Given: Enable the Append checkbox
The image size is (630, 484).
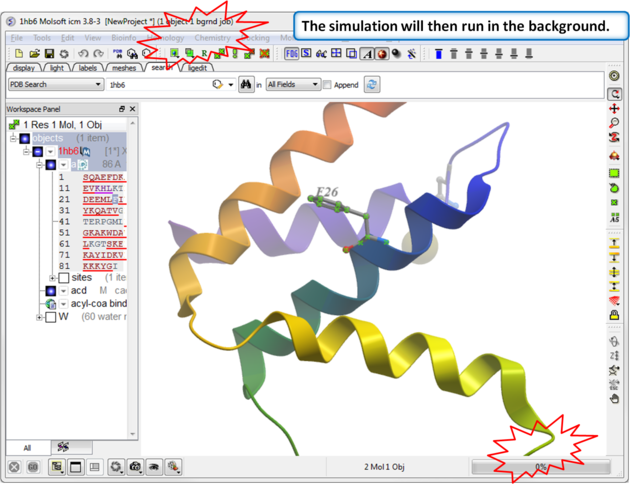Looking at the screenshot, I should (x=327, y=86).
